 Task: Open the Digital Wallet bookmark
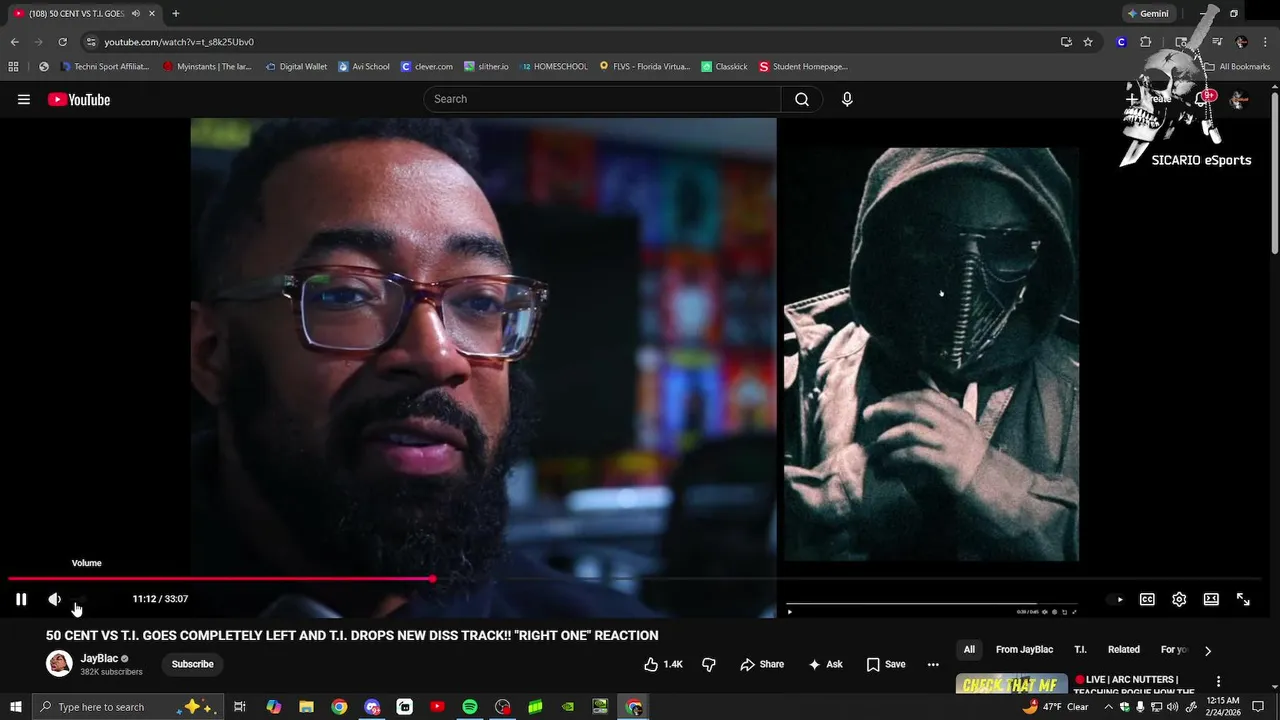(x=296, y=67)
